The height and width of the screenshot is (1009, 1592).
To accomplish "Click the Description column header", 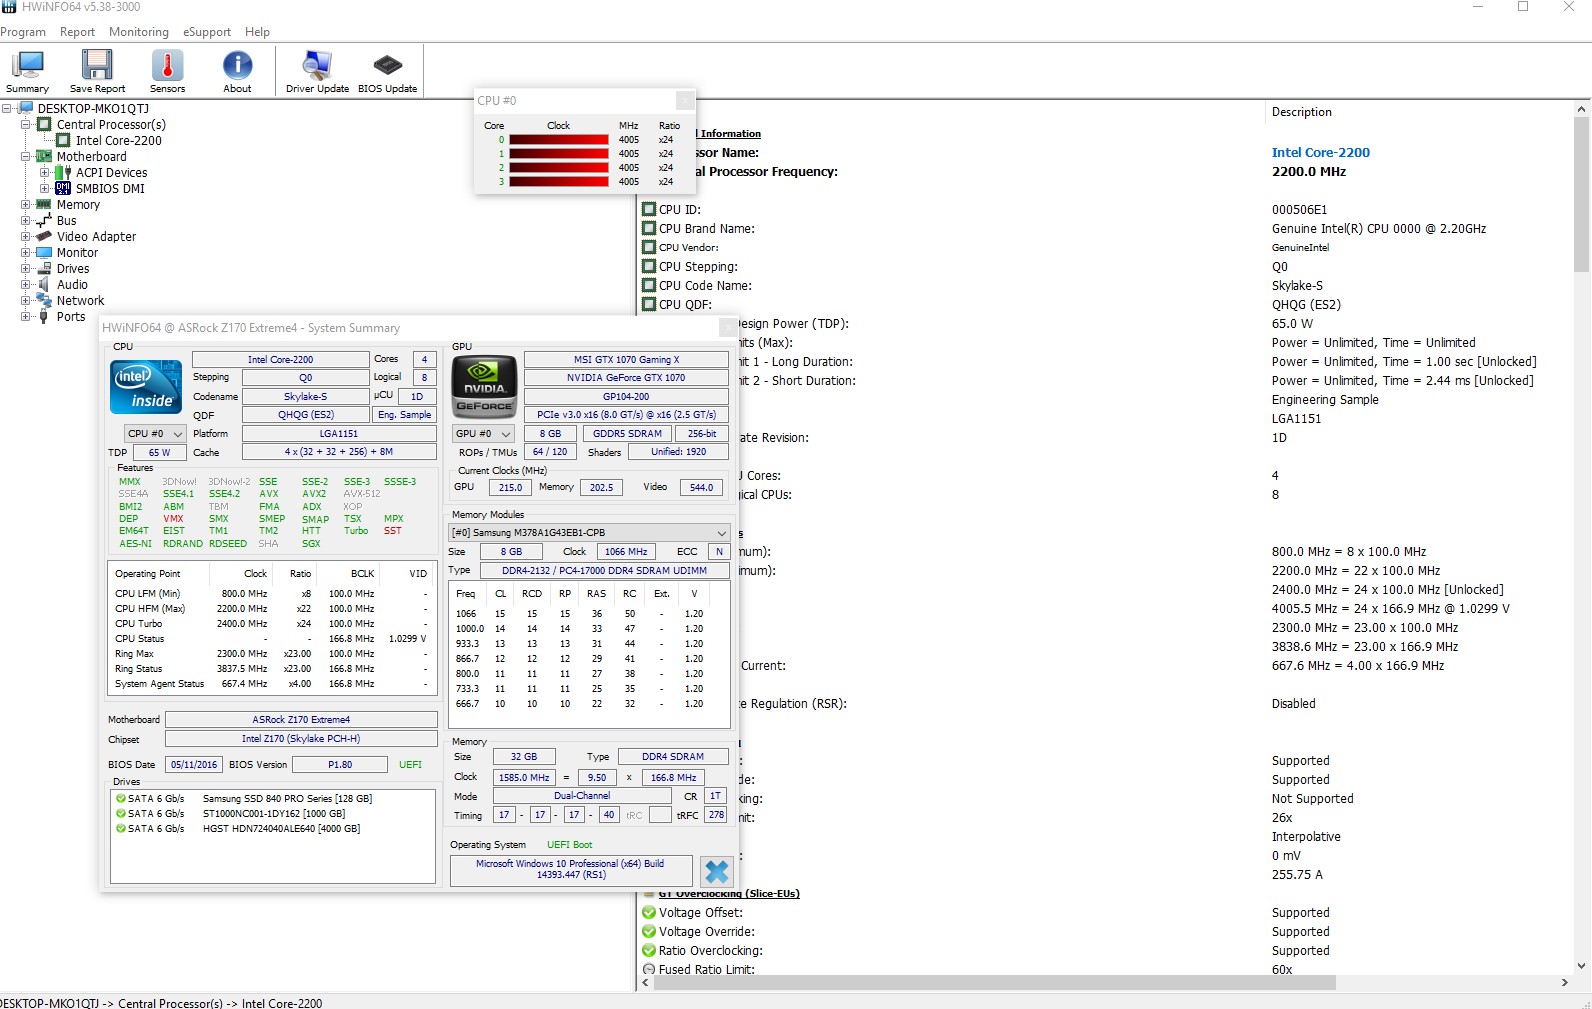I will click(1301, 112).
